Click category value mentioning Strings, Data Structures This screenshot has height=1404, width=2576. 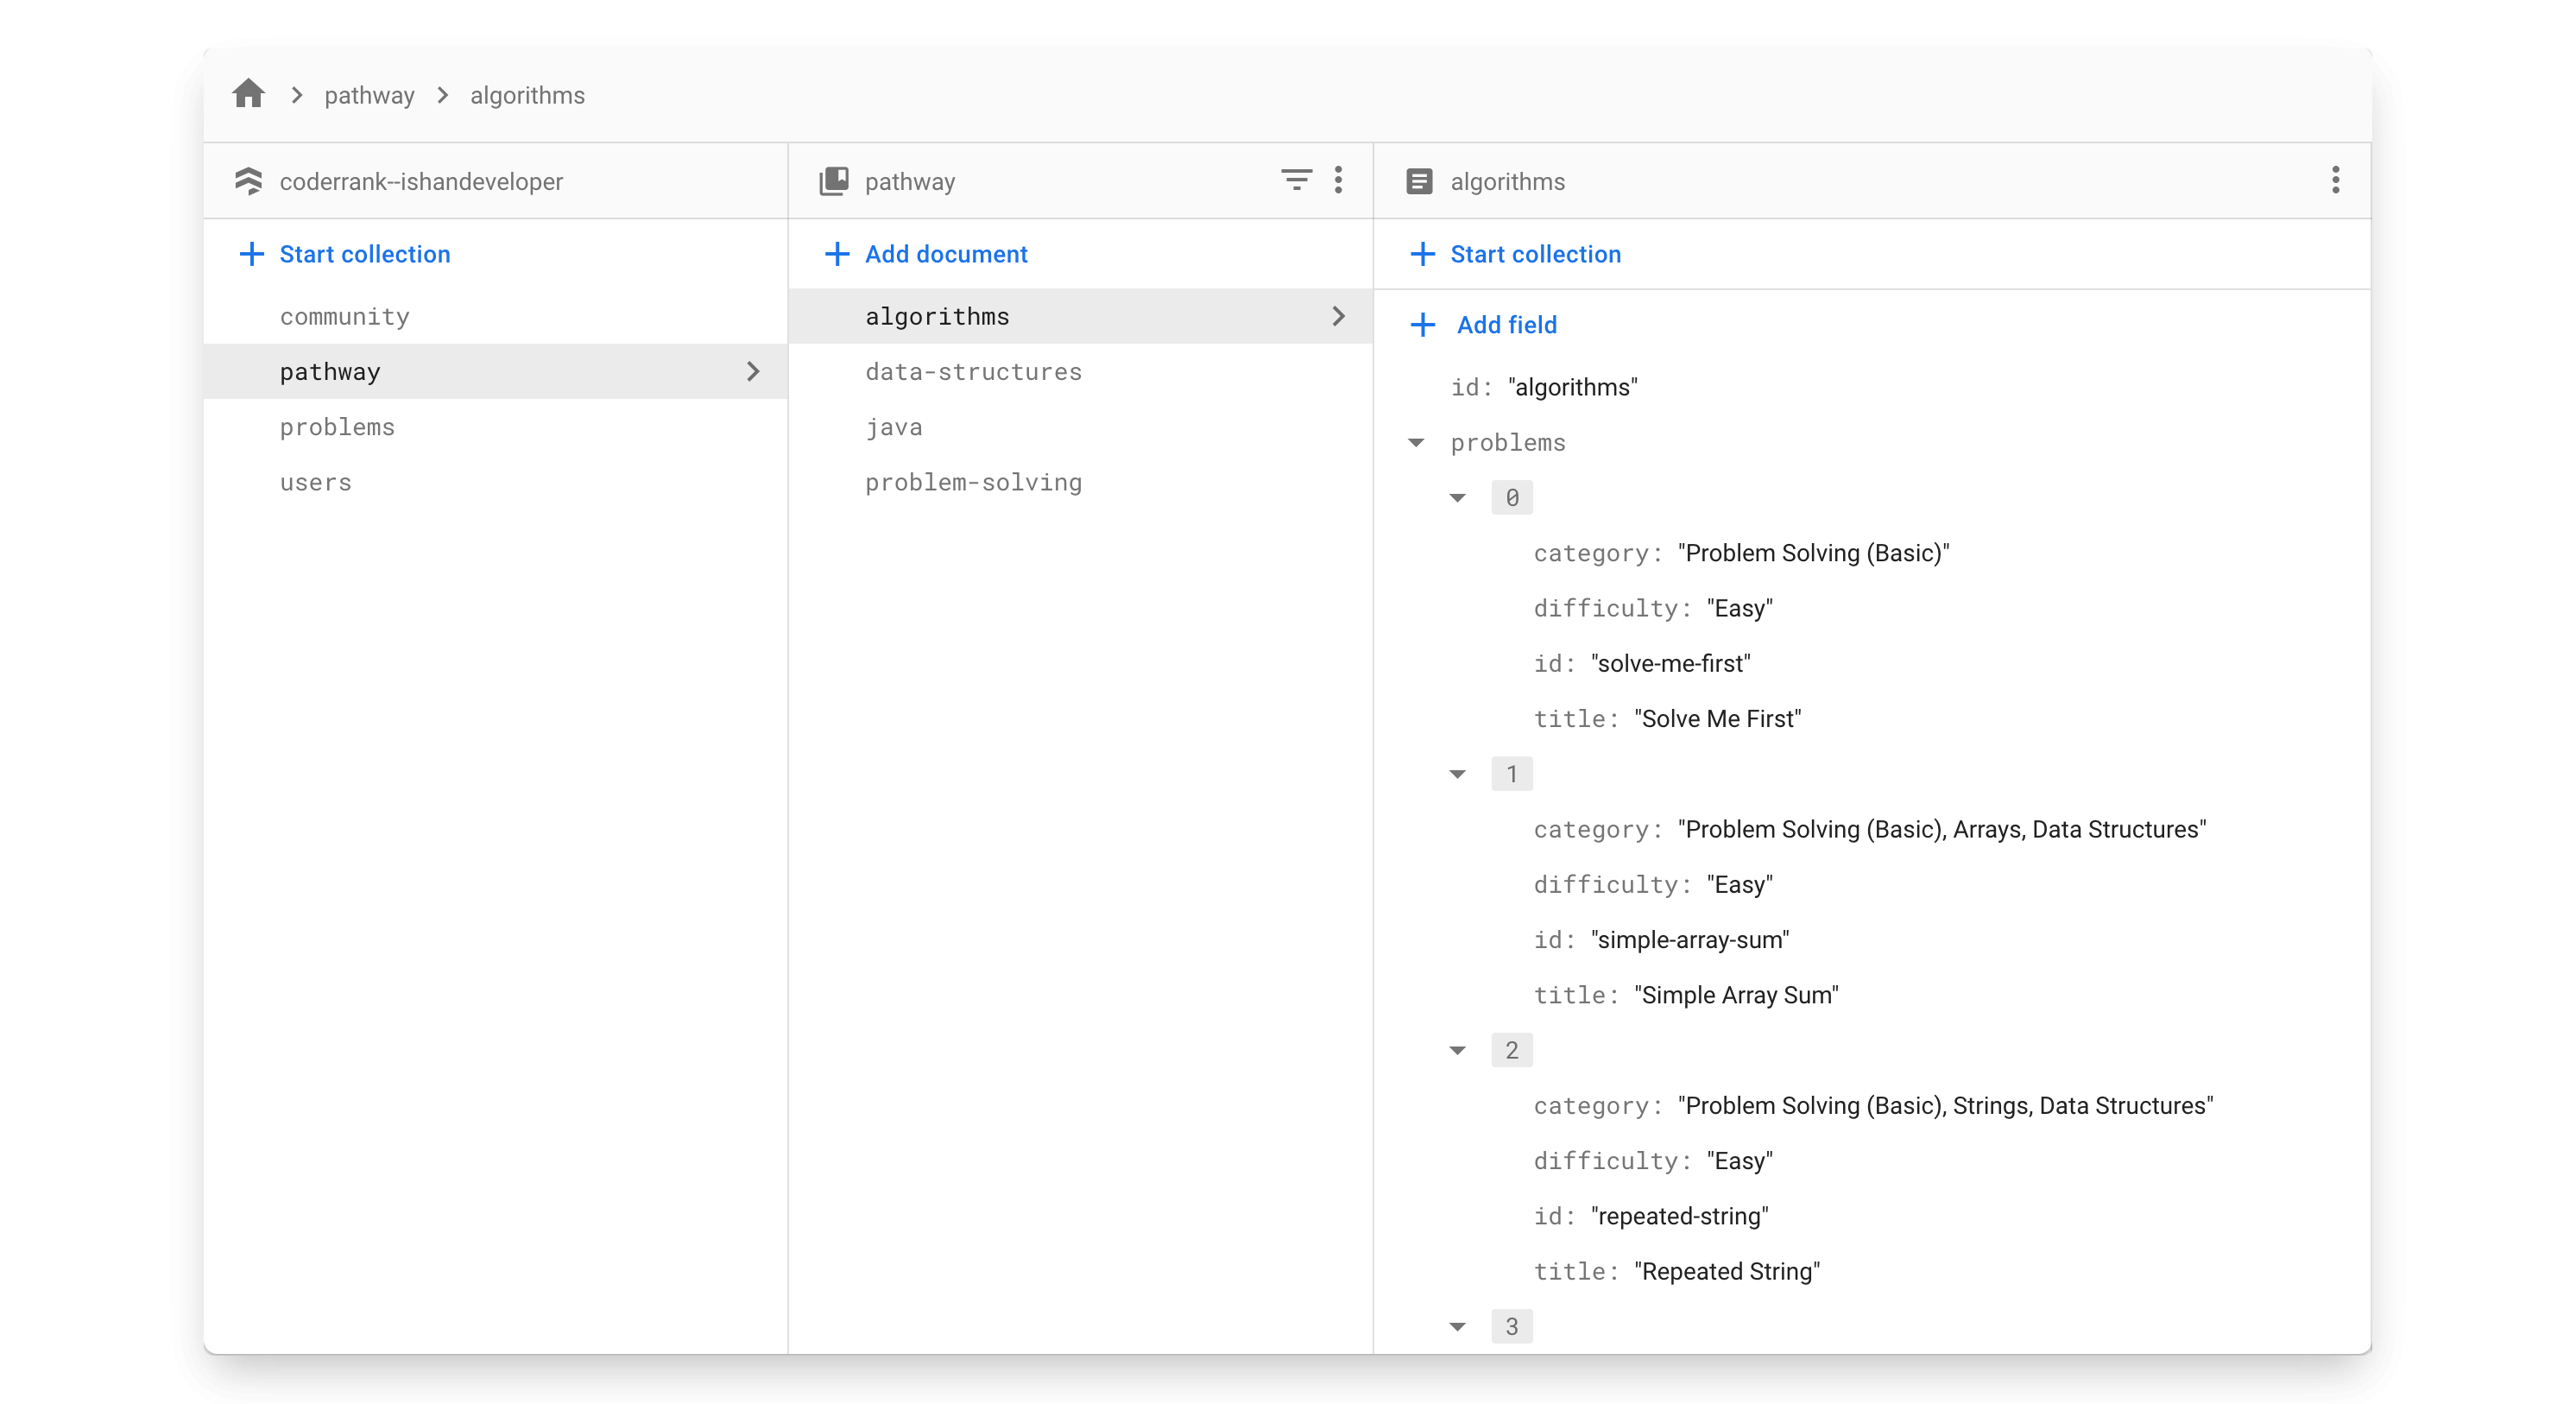click(1945, 1105)
